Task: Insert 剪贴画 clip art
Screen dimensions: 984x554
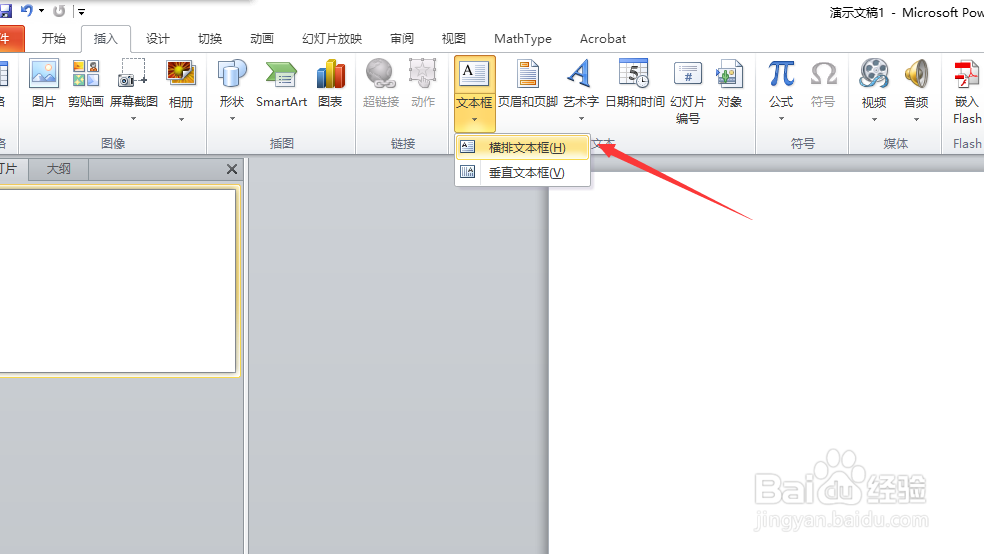Action: [x=85, y=83]
